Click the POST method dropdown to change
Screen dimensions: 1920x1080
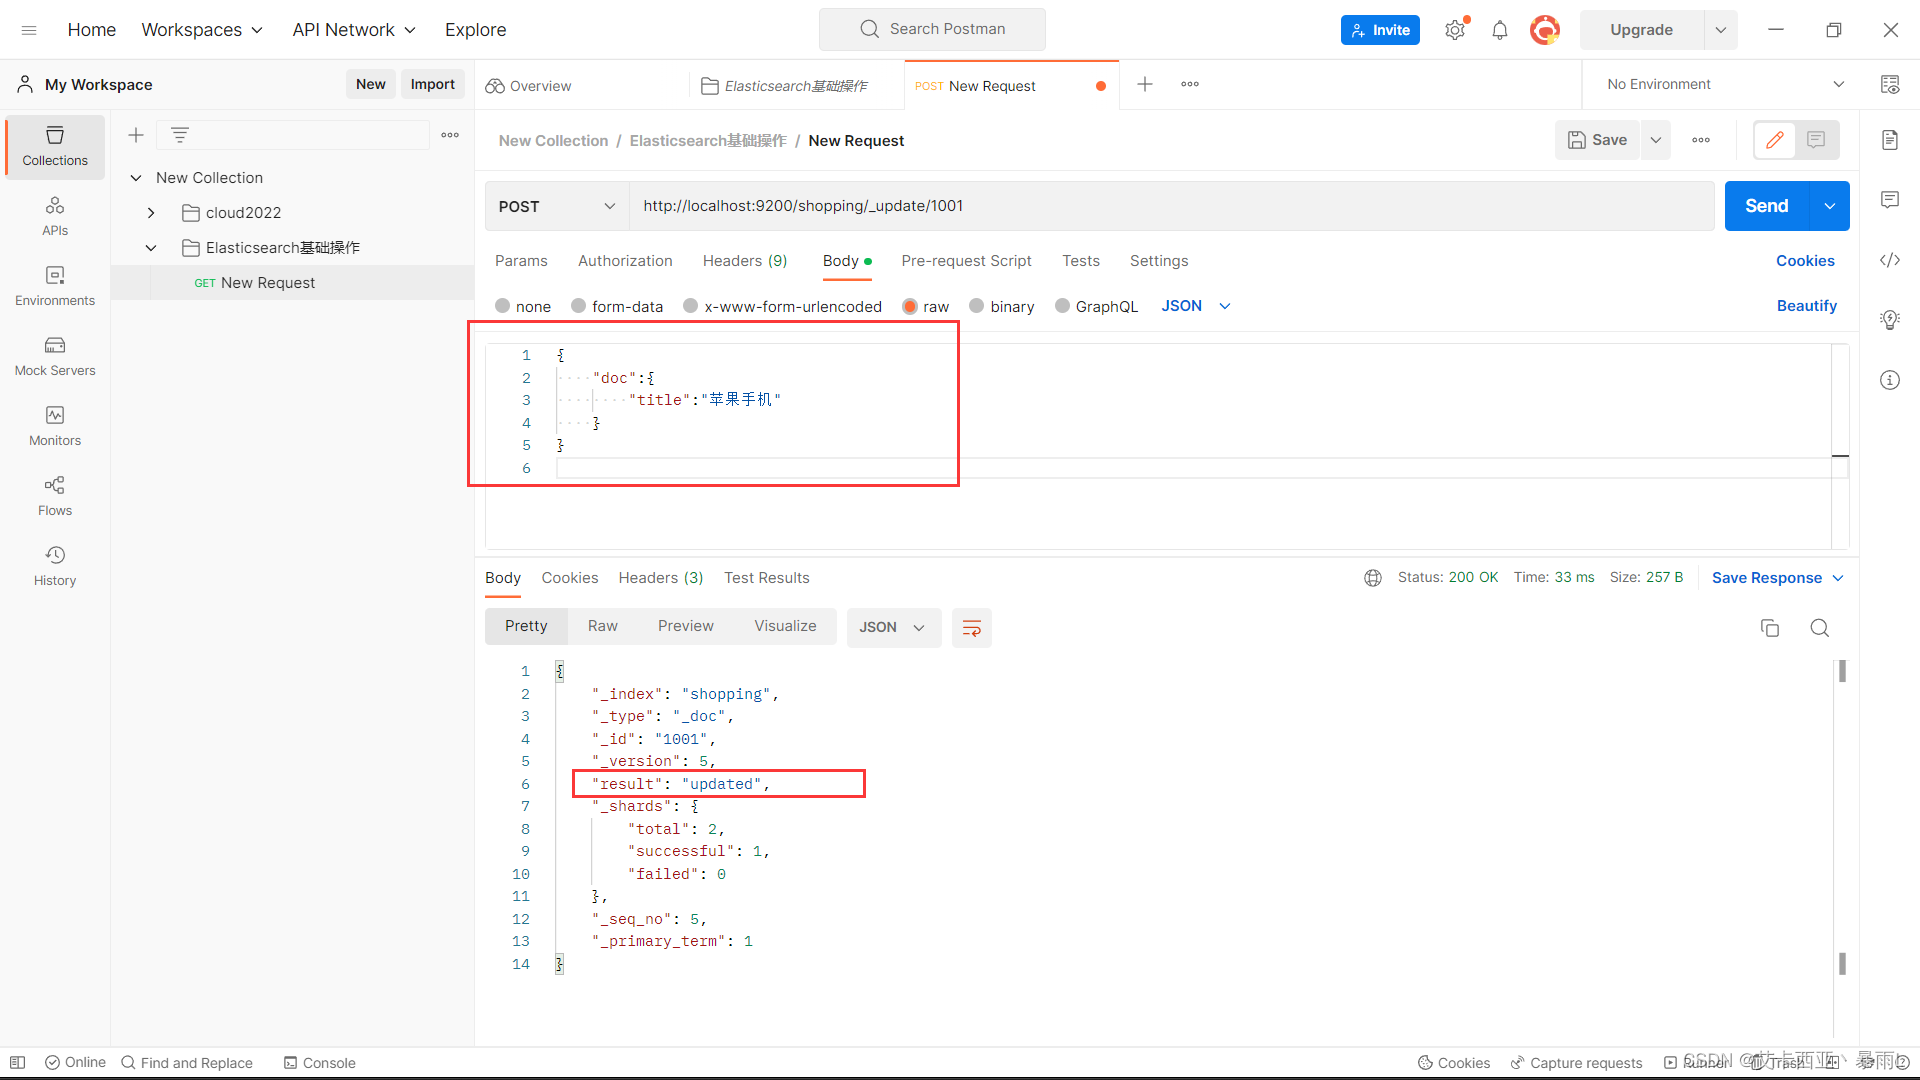coord(555,204)
